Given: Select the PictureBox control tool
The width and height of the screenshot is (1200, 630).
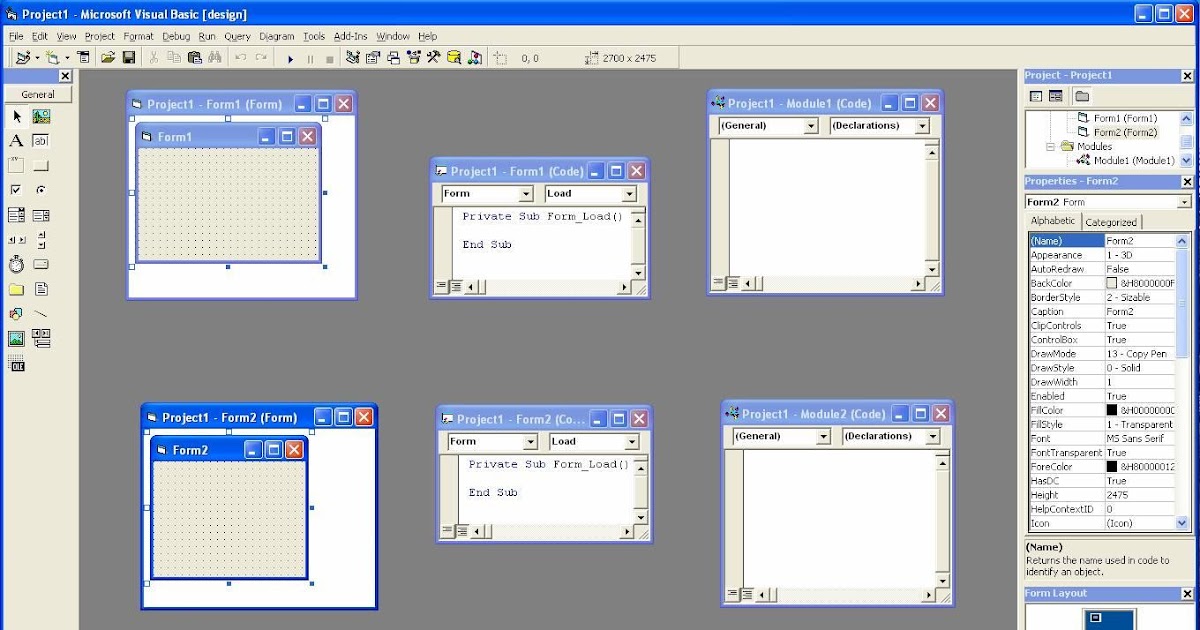Looking at the screenshot, I should pyautogui.click(x=41, y=117).
